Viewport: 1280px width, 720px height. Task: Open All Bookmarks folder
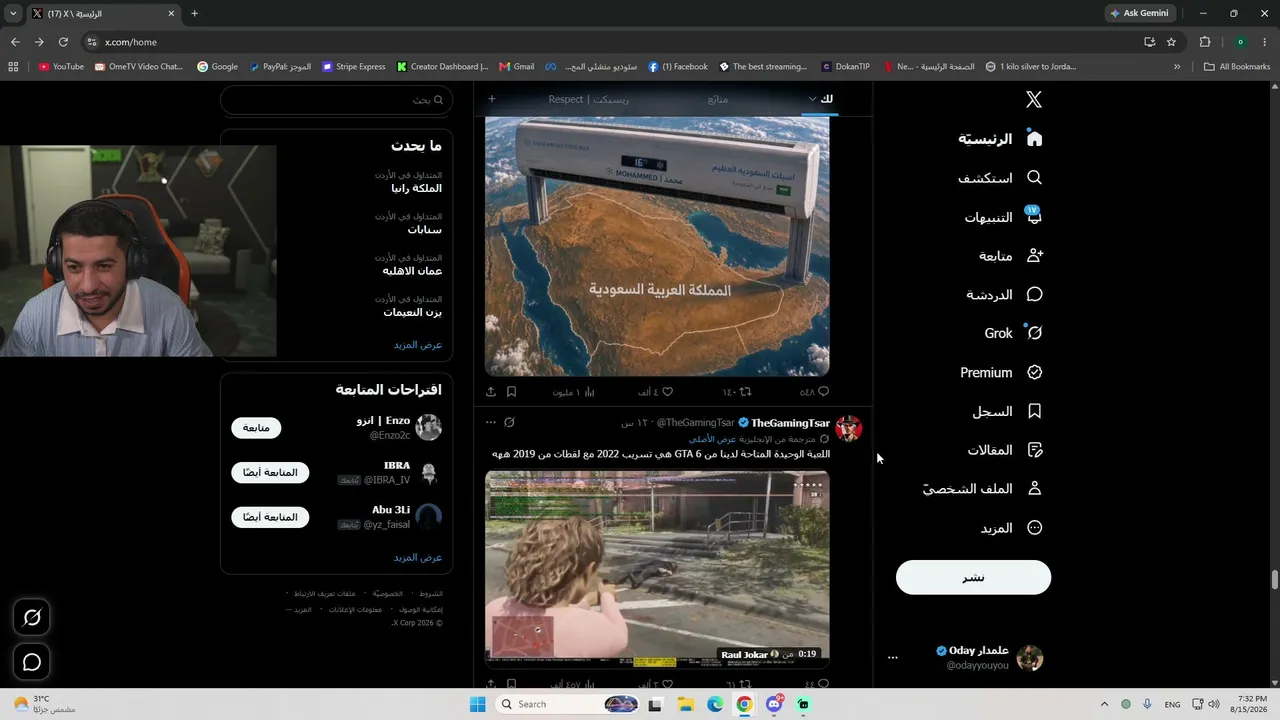coord(1237,67)
